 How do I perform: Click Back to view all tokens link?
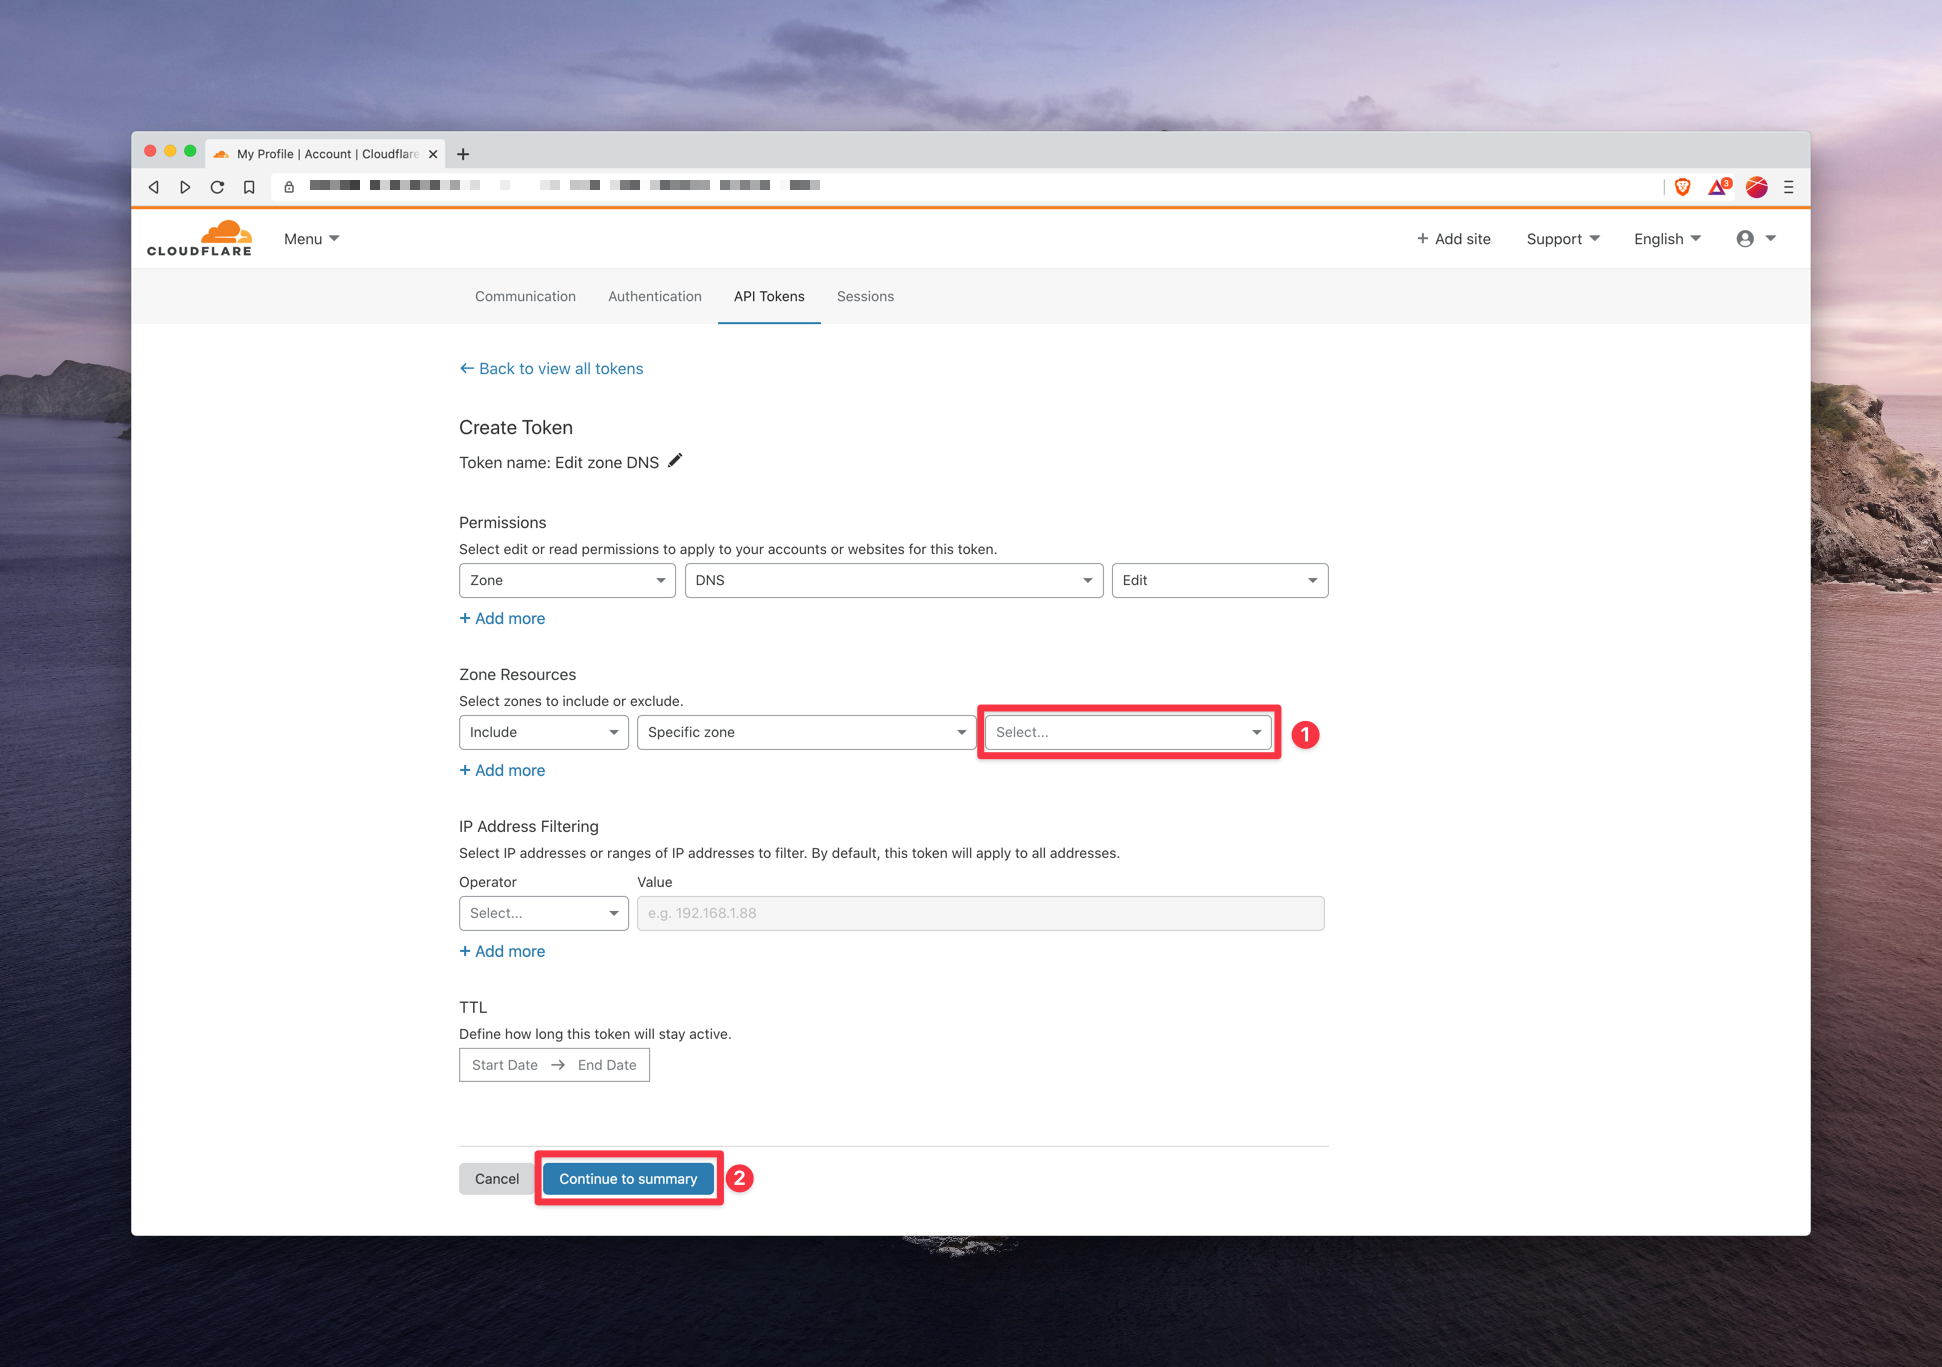(x=551, y=368)
